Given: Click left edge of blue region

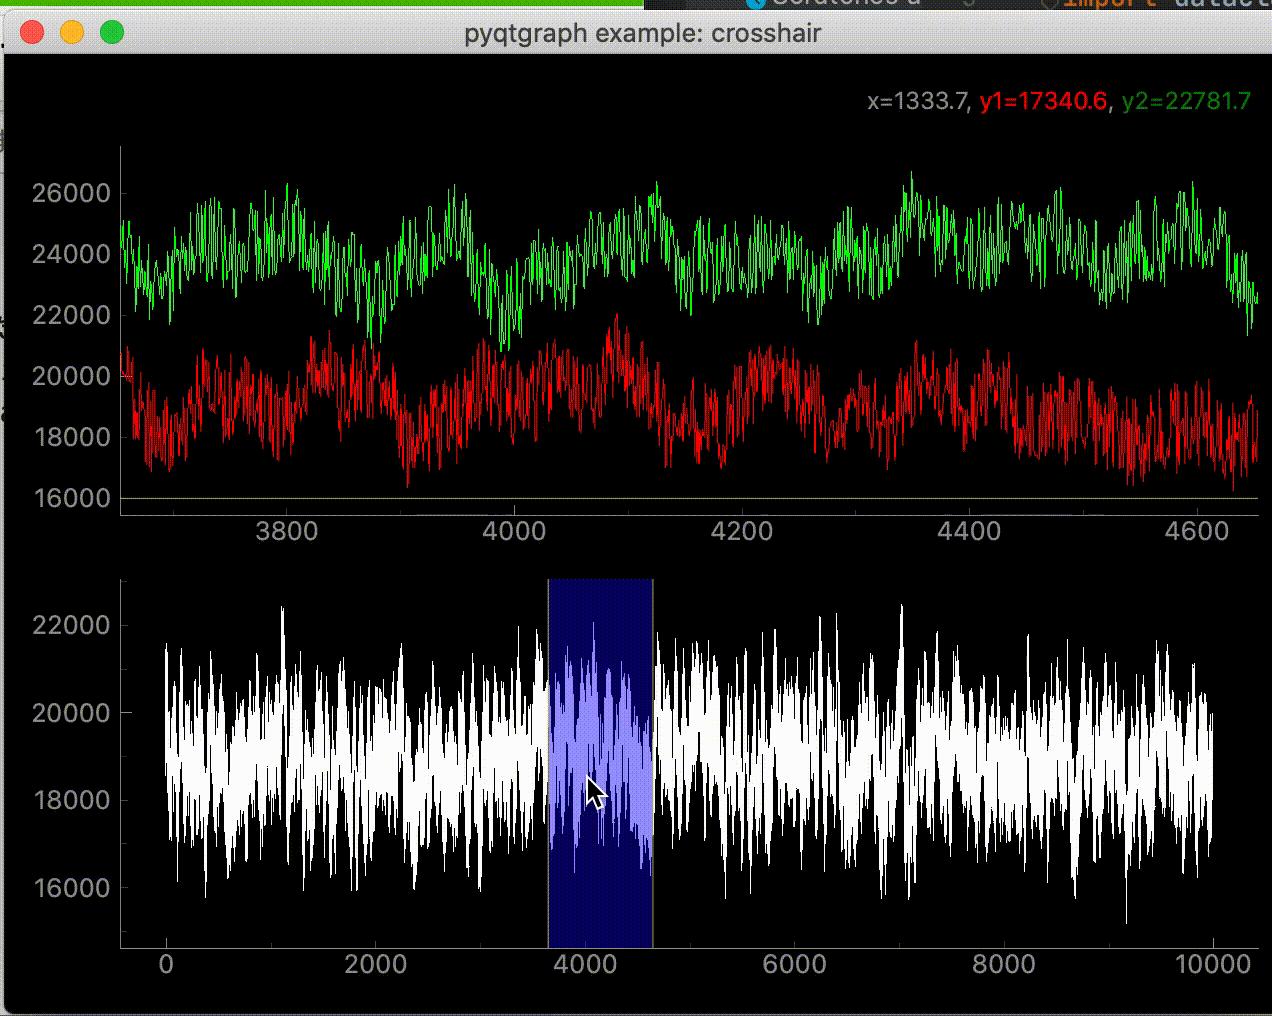Looking at the screenshot, I should click(548, 763).
